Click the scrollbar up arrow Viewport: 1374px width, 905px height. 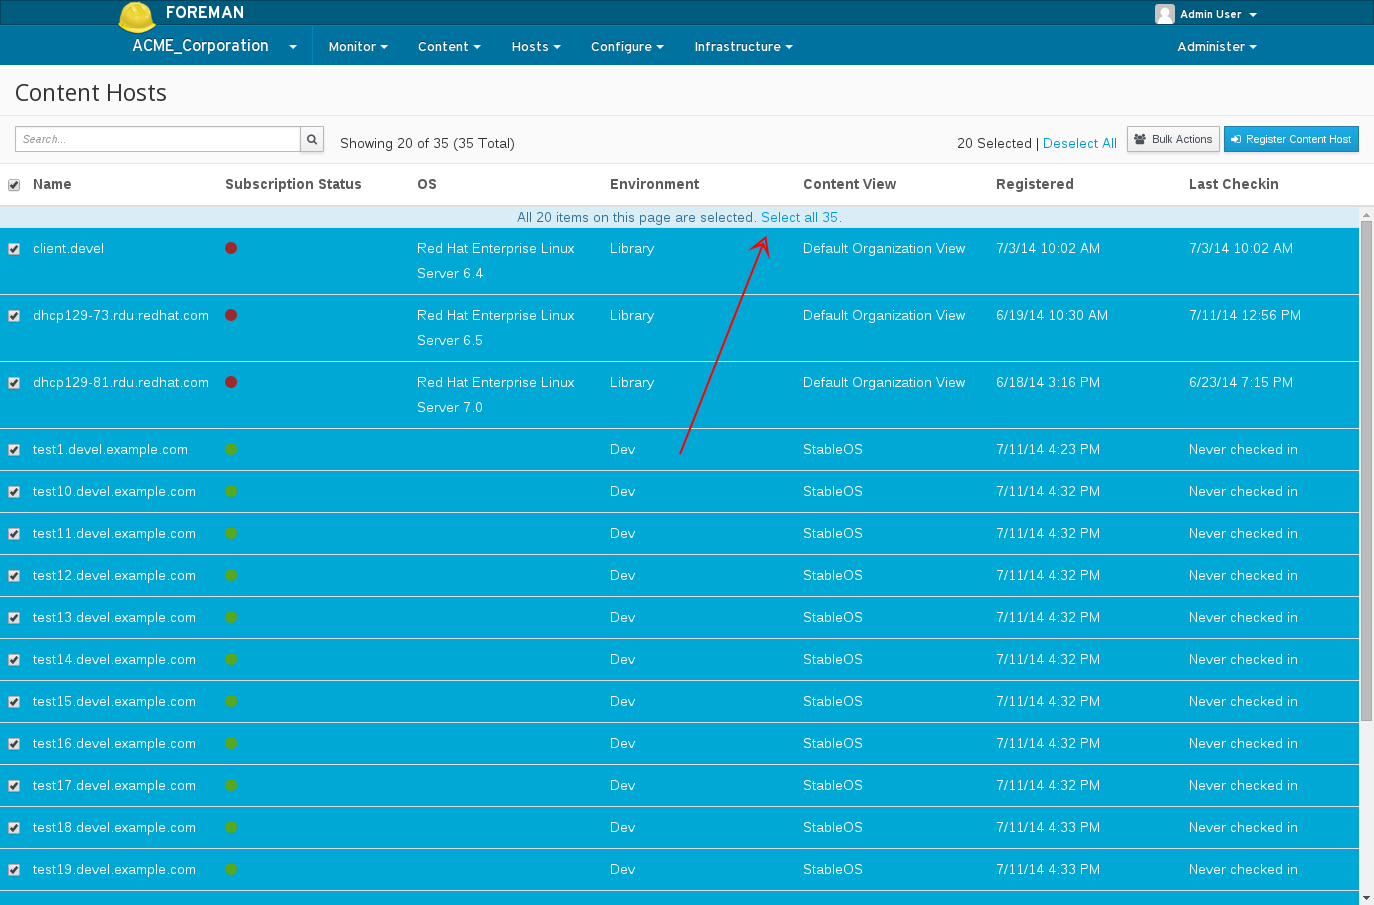(1366, 214)
